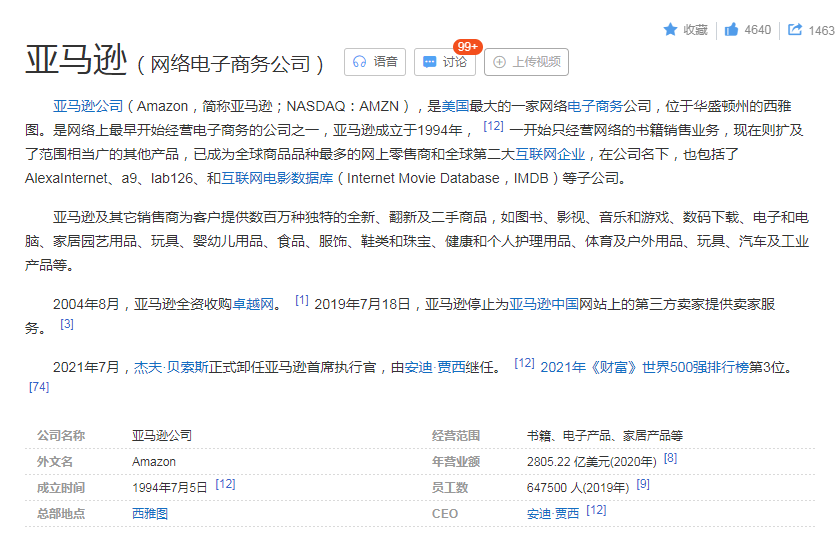Click the 1994年7月5日 founding date value

tap(169, 487)
